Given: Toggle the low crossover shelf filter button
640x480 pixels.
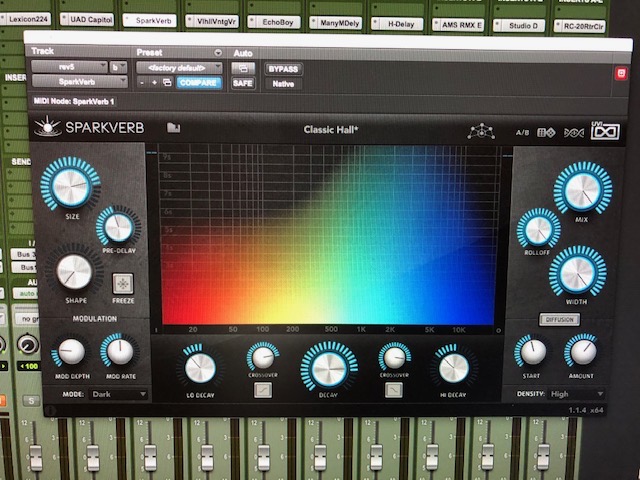Looking at the screenshot, I should (263, 390).
